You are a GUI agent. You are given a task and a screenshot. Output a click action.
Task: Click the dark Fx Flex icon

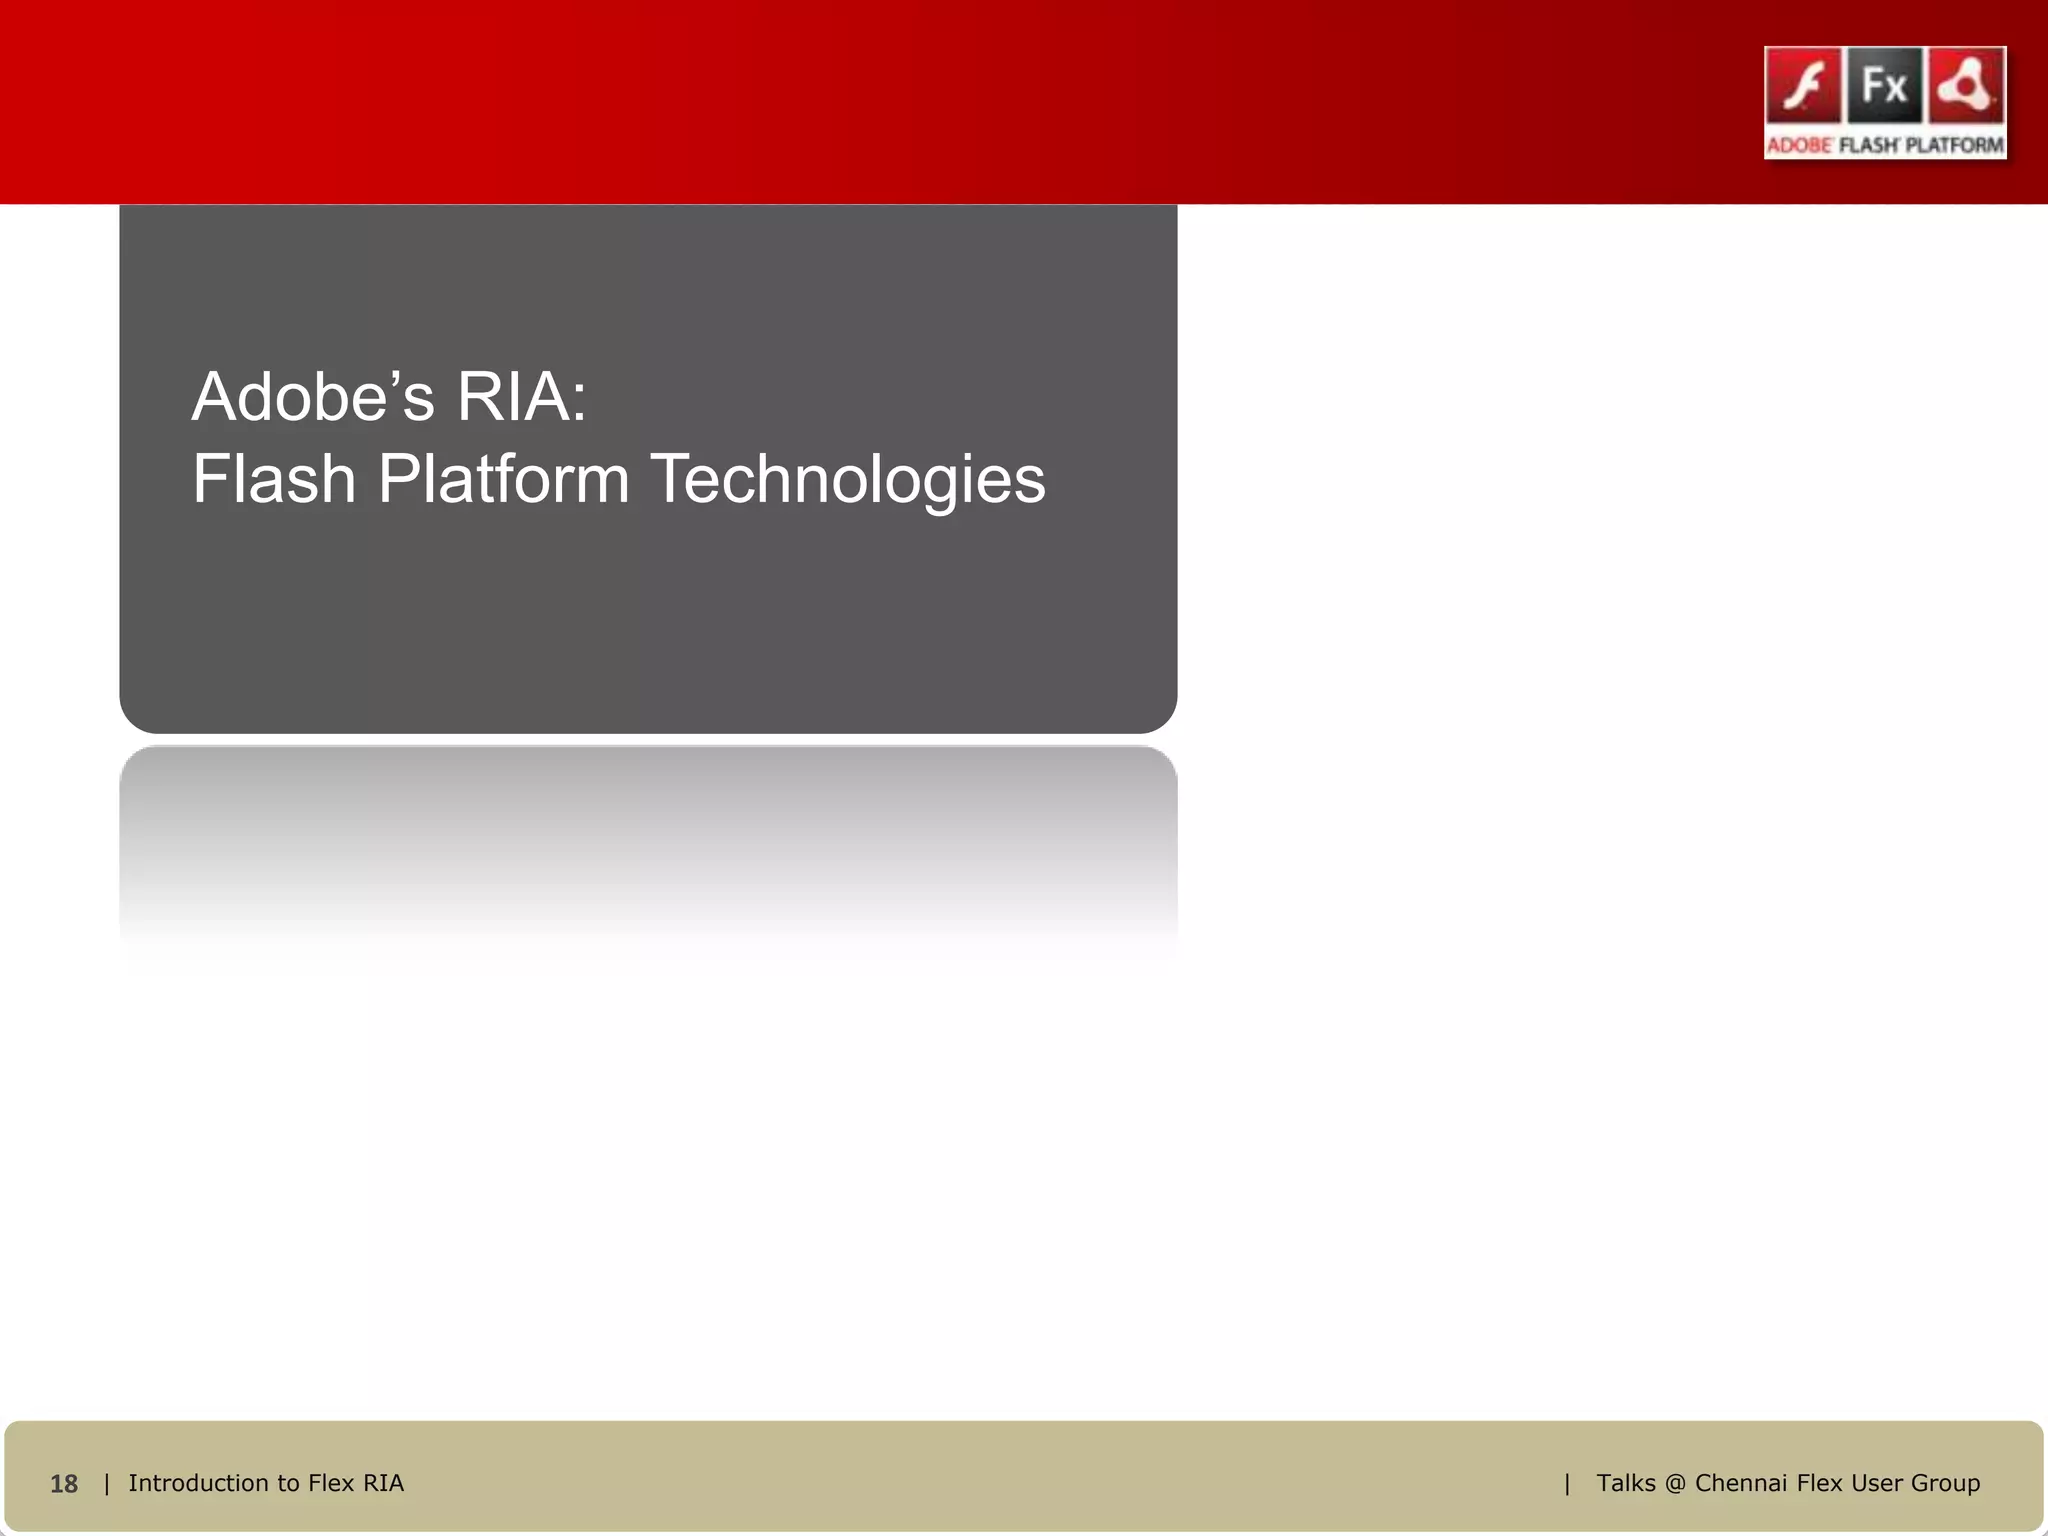[x=1884, y=87]
